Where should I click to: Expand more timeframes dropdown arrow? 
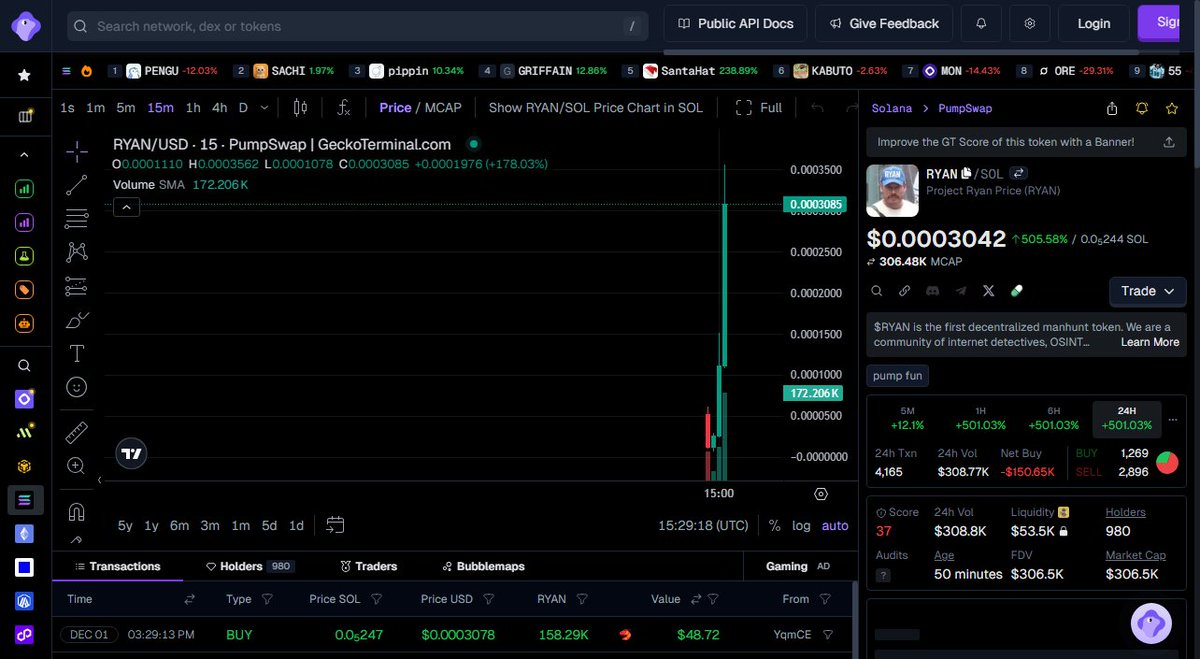coord(264,107)
